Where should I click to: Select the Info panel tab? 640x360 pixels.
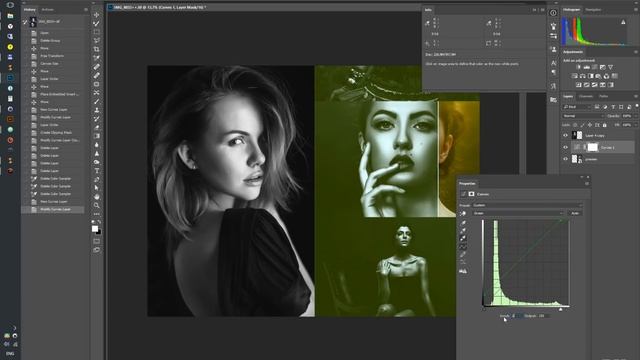(428, 10)
